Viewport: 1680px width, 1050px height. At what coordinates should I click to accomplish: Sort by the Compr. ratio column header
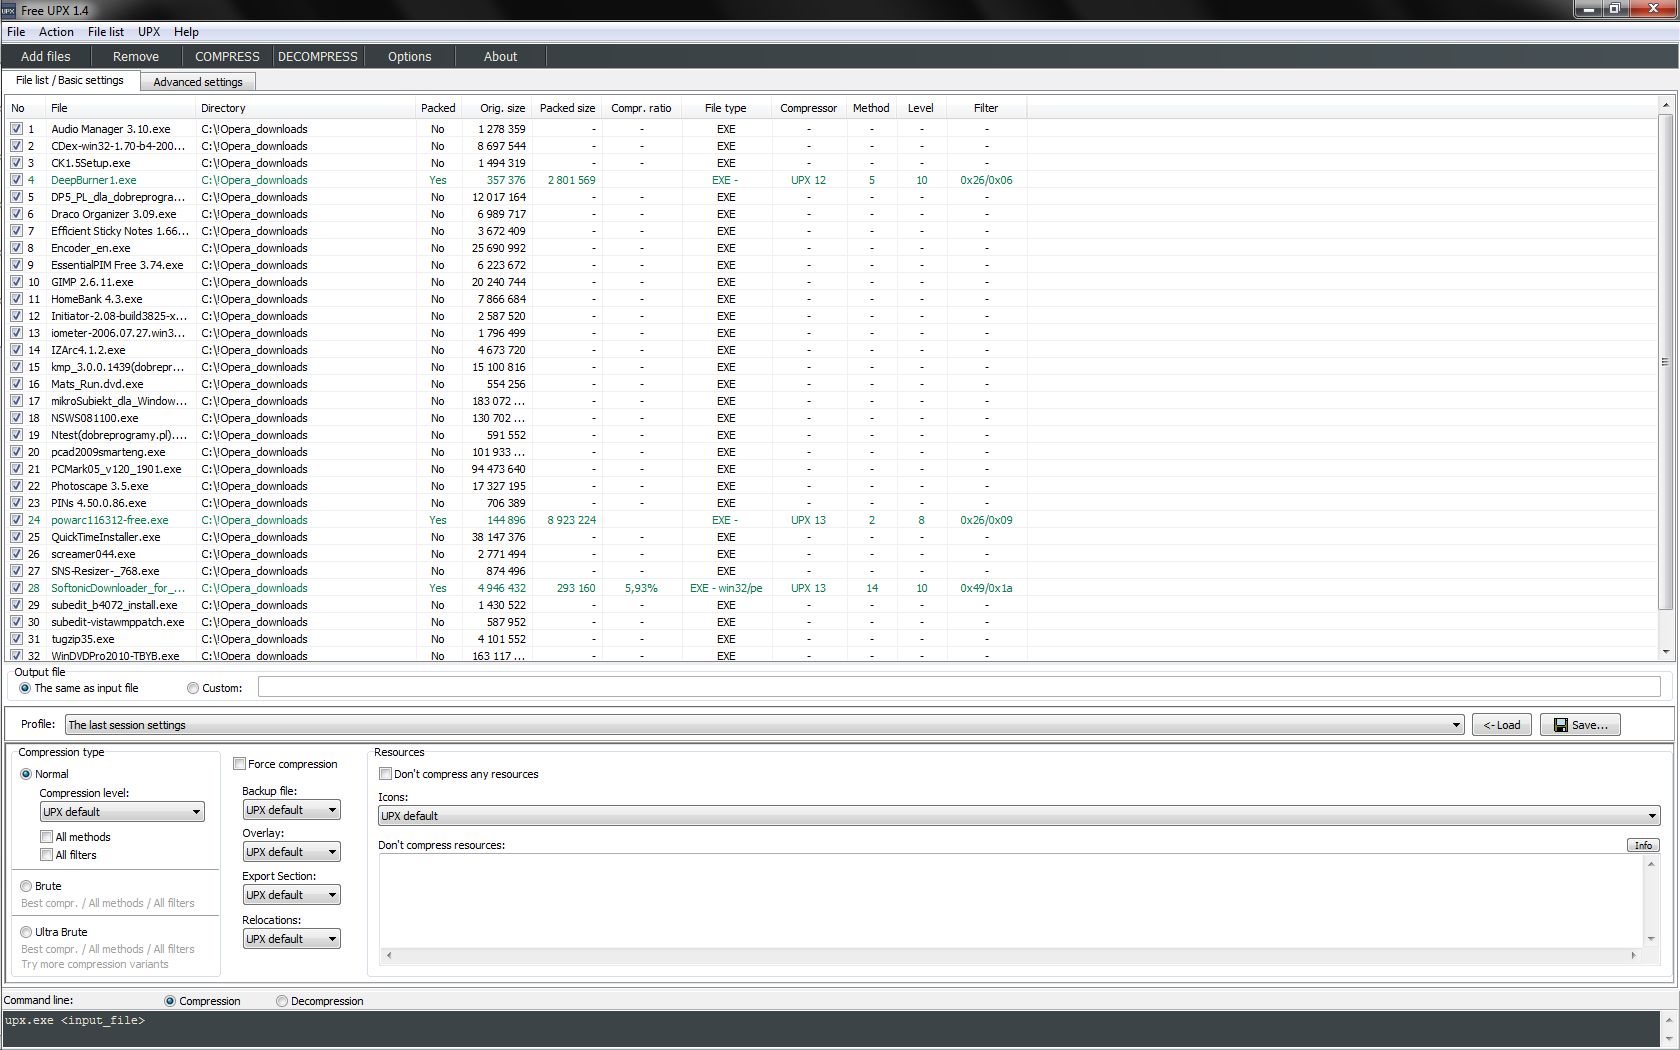pyautogui.click(x=641, y=108)
